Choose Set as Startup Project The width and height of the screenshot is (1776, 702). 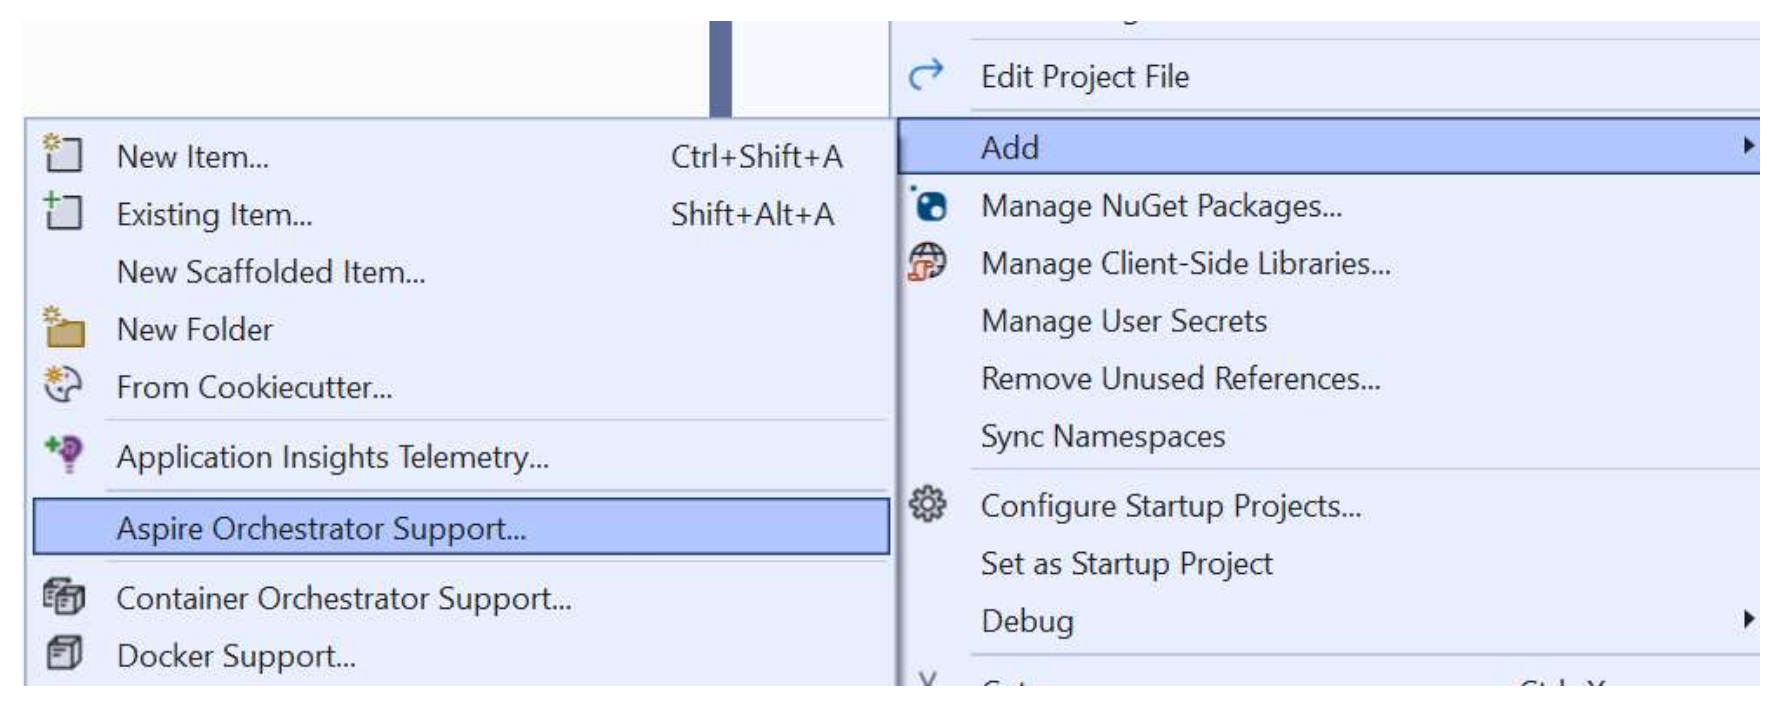tap(1125, 565)
